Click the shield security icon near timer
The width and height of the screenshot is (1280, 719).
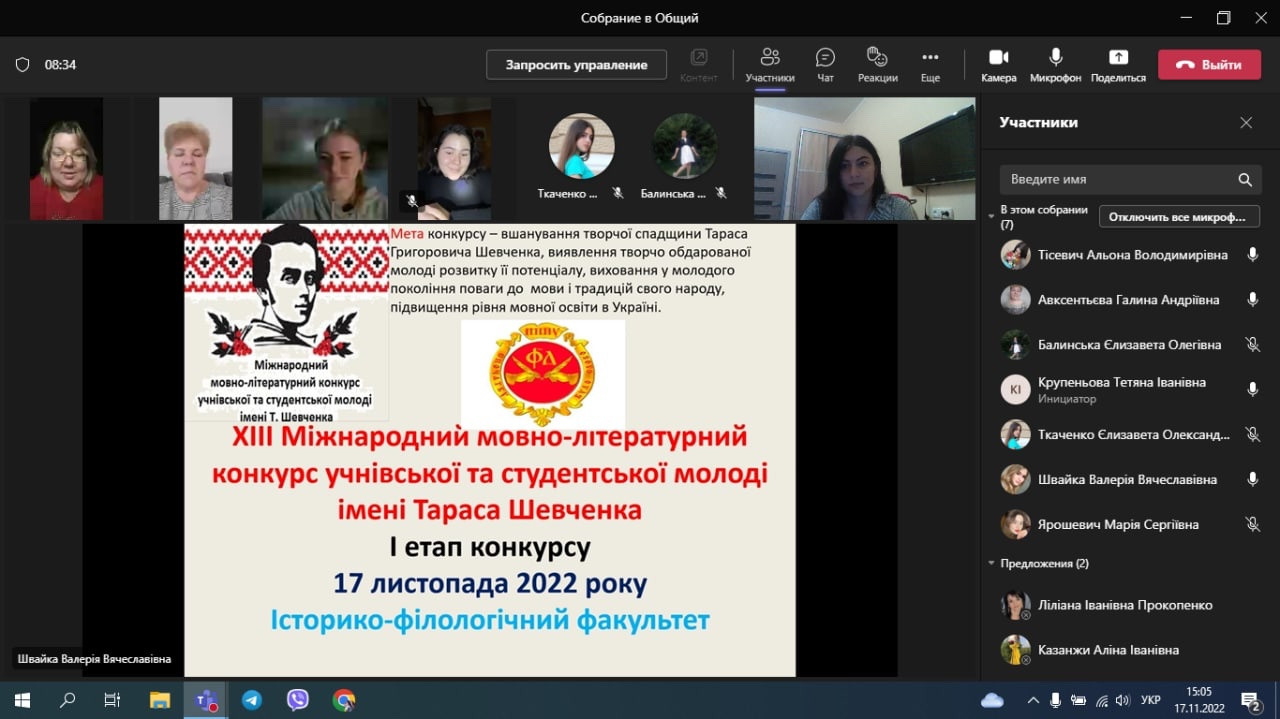click(x=22, y=64)
